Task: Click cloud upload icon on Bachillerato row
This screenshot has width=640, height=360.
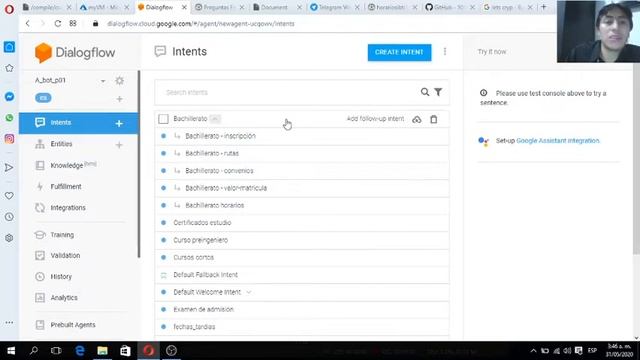Action: [417, 119]
